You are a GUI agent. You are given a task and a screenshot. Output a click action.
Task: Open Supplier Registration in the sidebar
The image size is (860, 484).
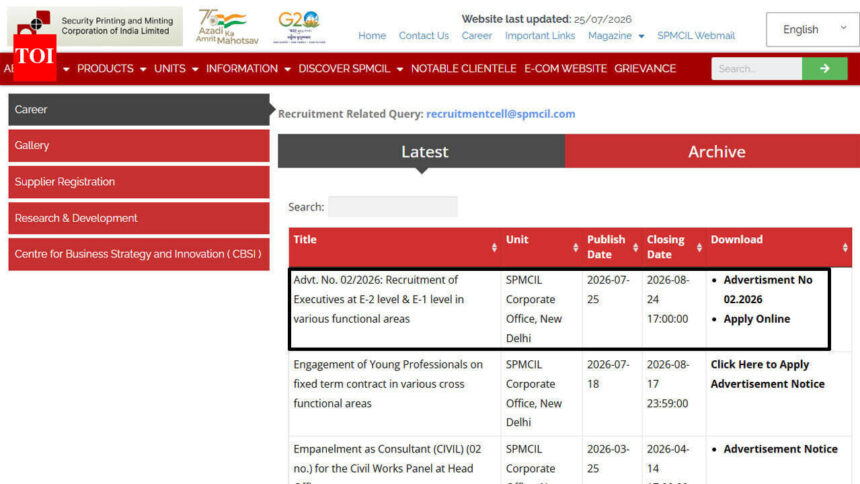click(139, 182)
